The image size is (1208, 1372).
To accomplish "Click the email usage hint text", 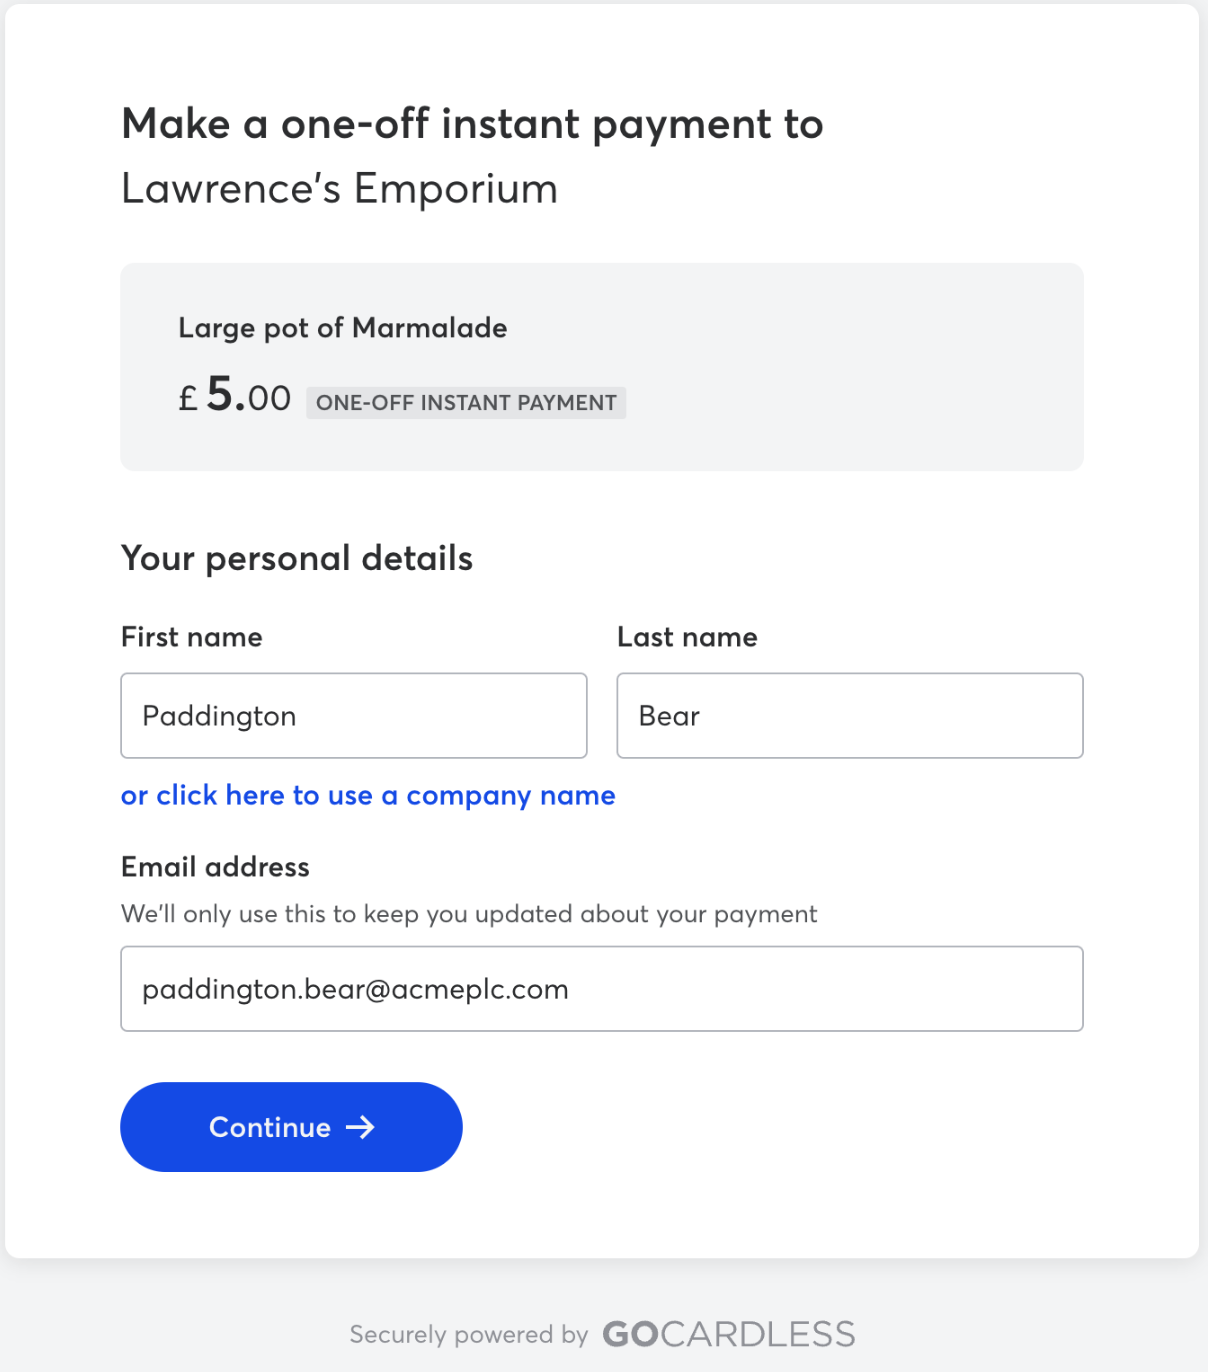I will (469, 914).
